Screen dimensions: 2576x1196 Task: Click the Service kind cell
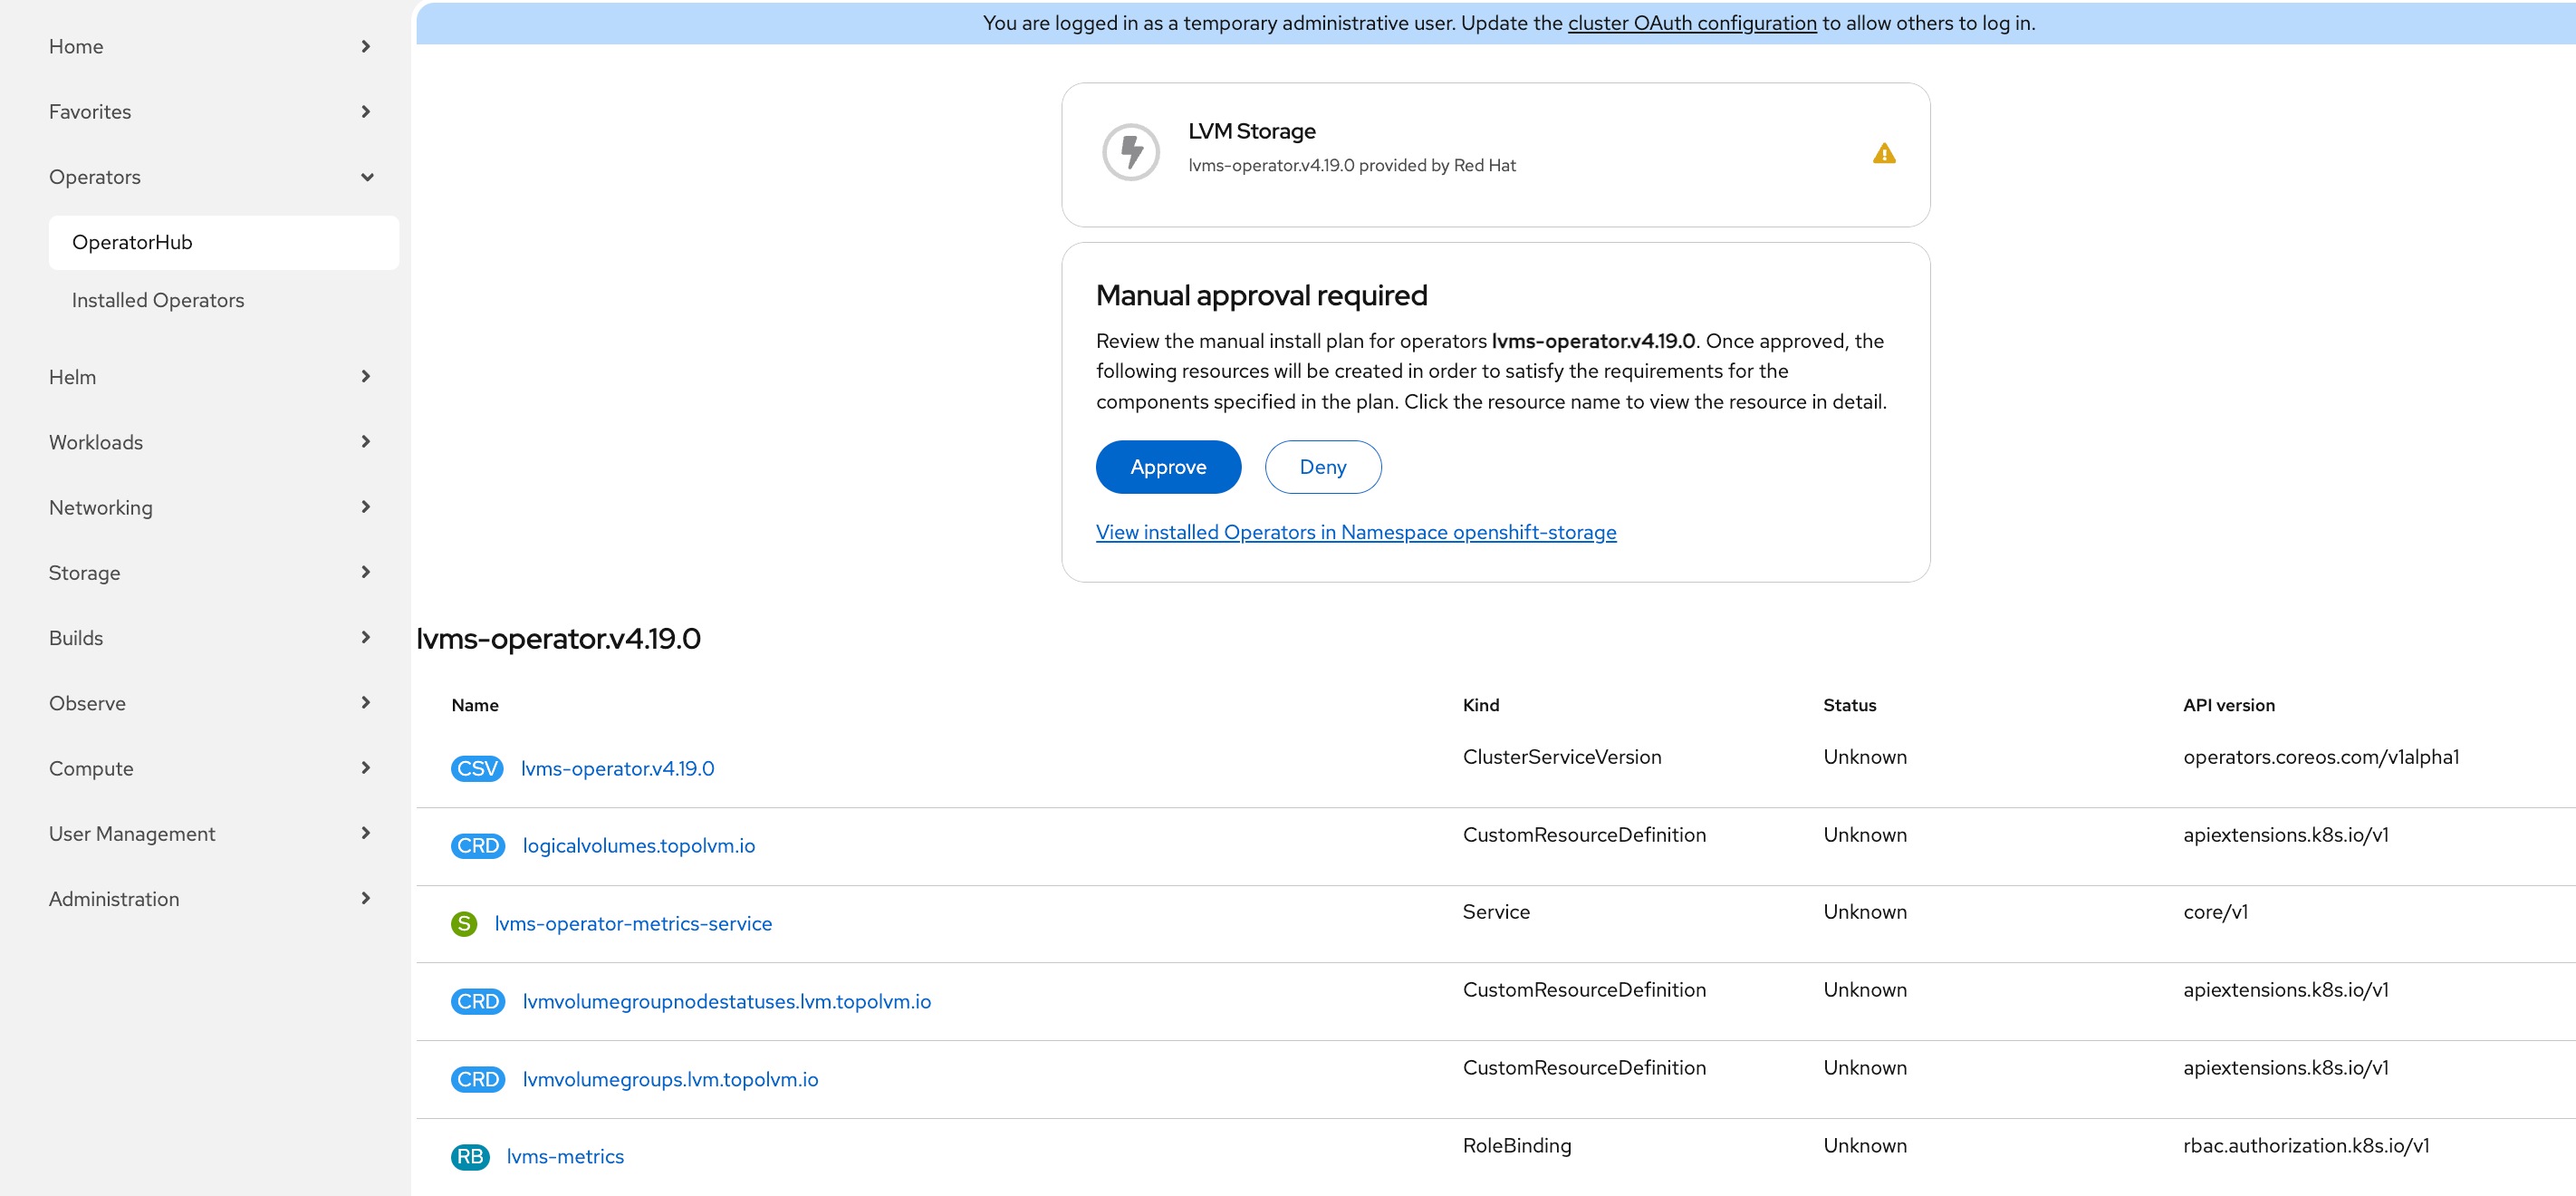click(1496, 912)
